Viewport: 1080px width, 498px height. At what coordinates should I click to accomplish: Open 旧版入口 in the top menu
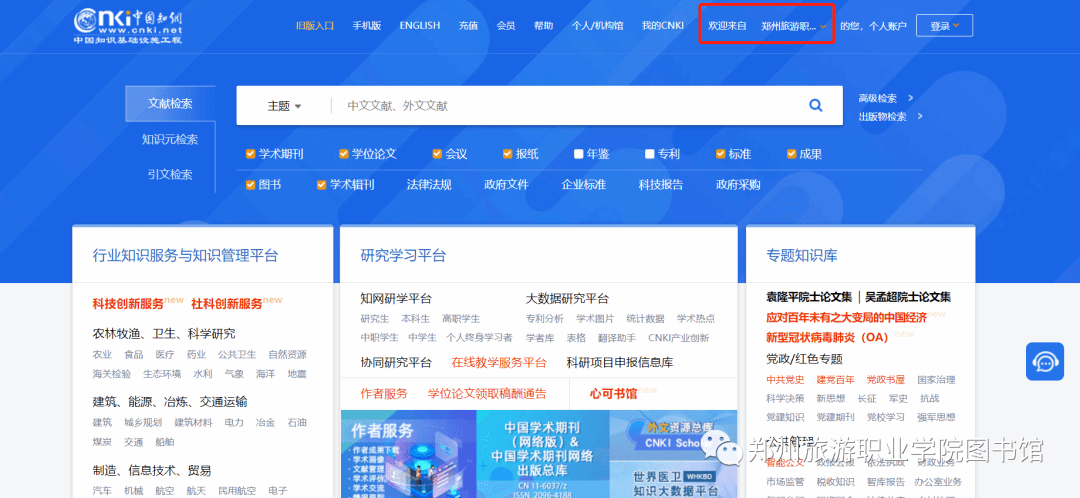pos(314,26)
